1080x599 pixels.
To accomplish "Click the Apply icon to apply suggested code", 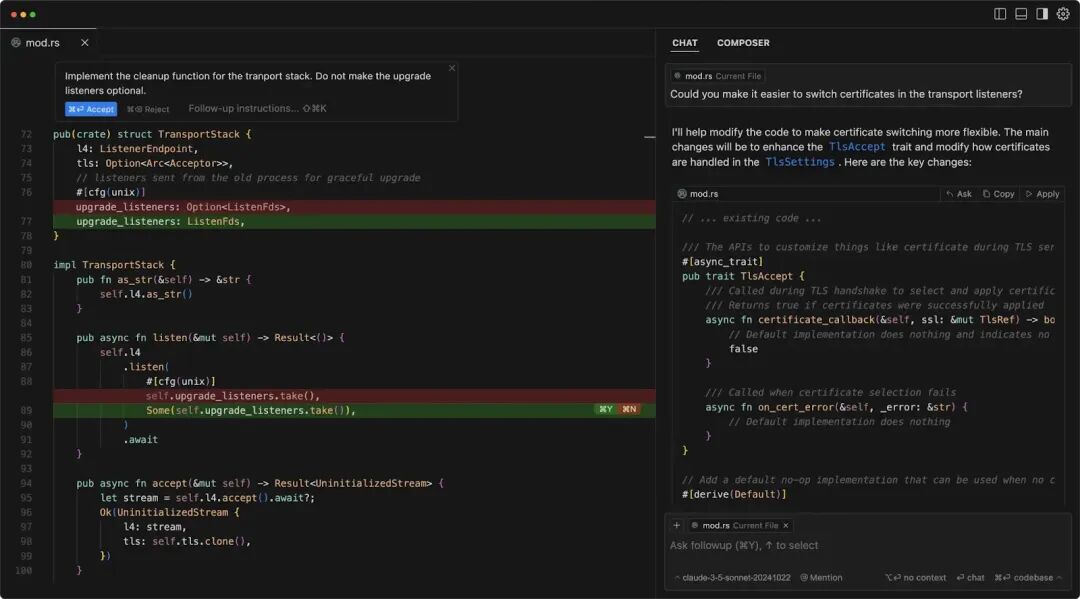I will tap(1043, 194).
